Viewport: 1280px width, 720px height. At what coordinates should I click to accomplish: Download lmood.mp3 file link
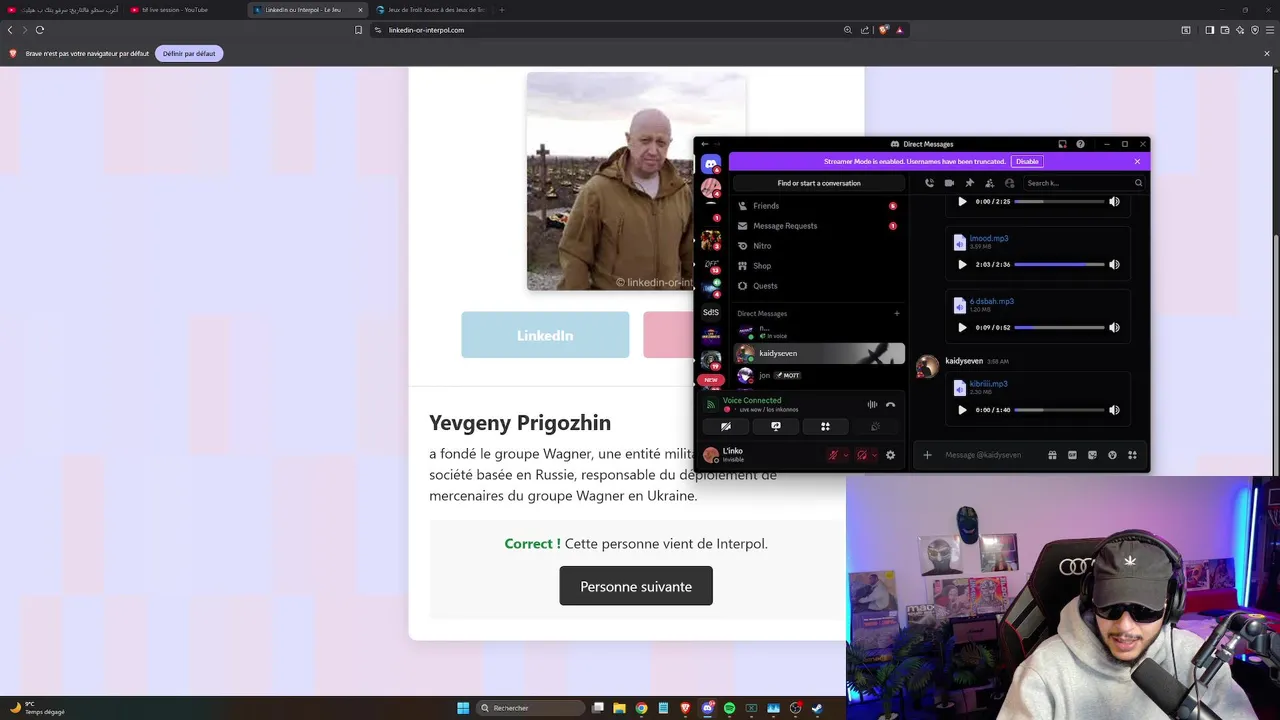[988, 238]
